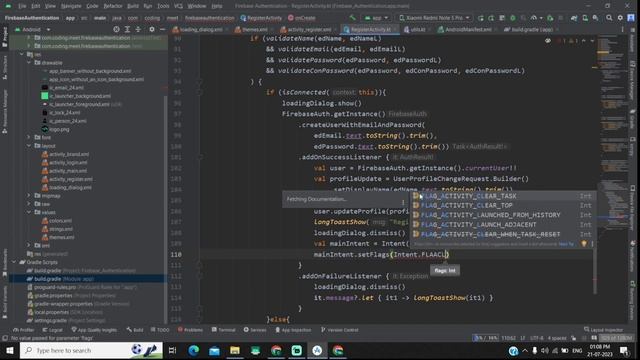Open Microsoft Edge from the taskbar
The image size is (640, 360).
click(193, 350)
